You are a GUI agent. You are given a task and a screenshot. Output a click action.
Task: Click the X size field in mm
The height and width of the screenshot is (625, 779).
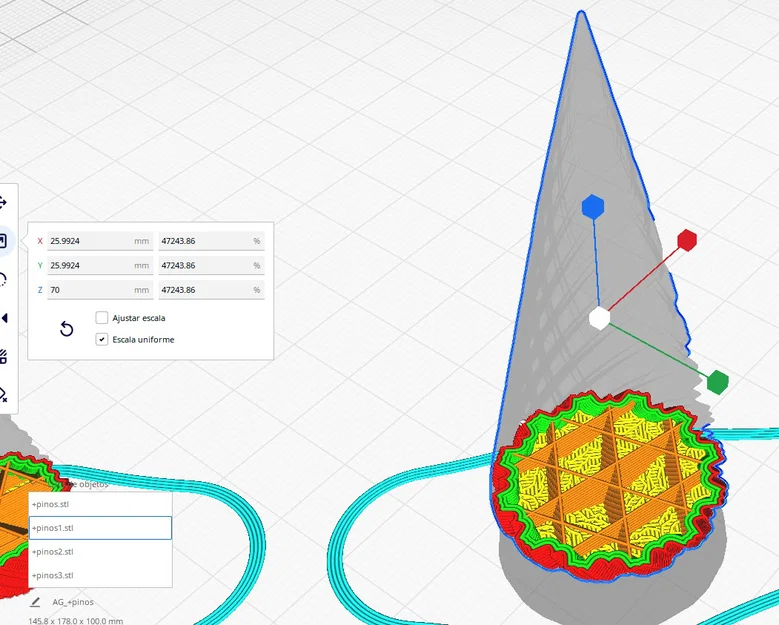tap(100, 241)
